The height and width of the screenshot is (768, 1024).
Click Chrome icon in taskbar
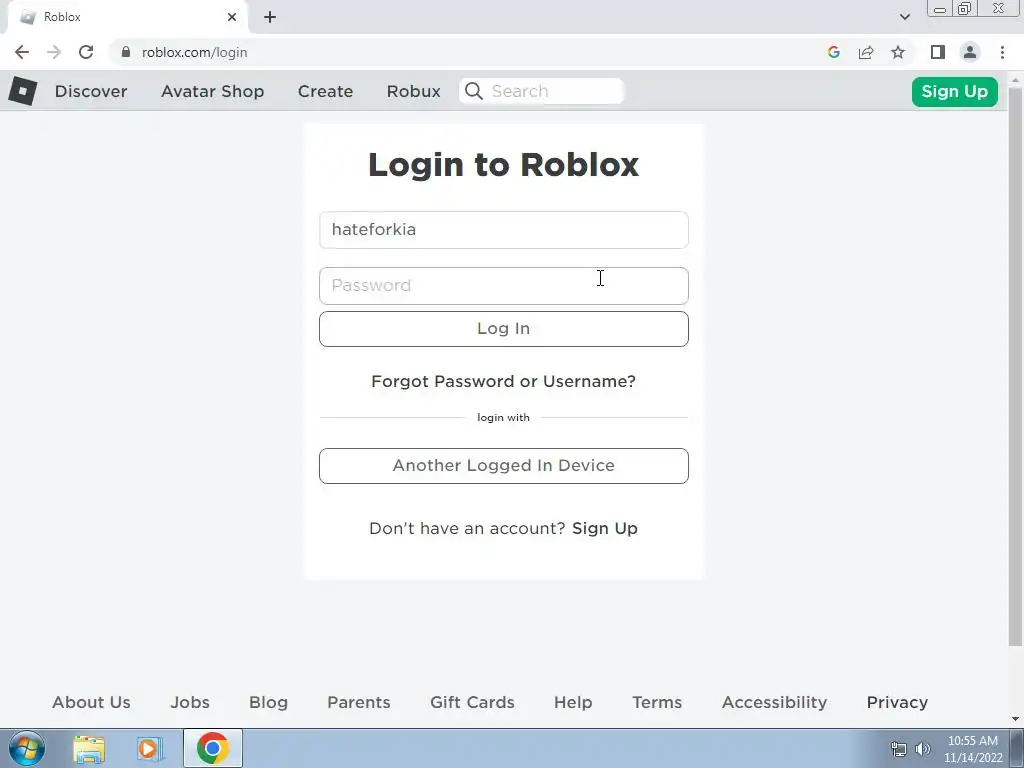click(212, 748)
